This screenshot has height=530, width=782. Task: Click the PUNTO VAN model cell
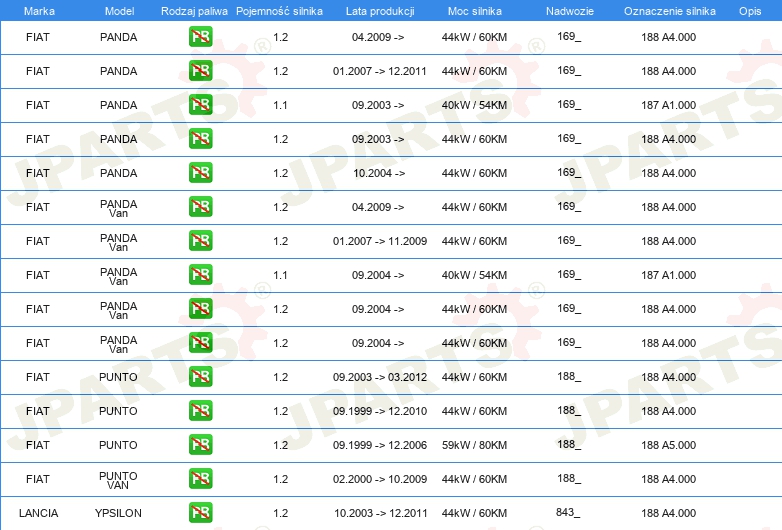(118, 480)
